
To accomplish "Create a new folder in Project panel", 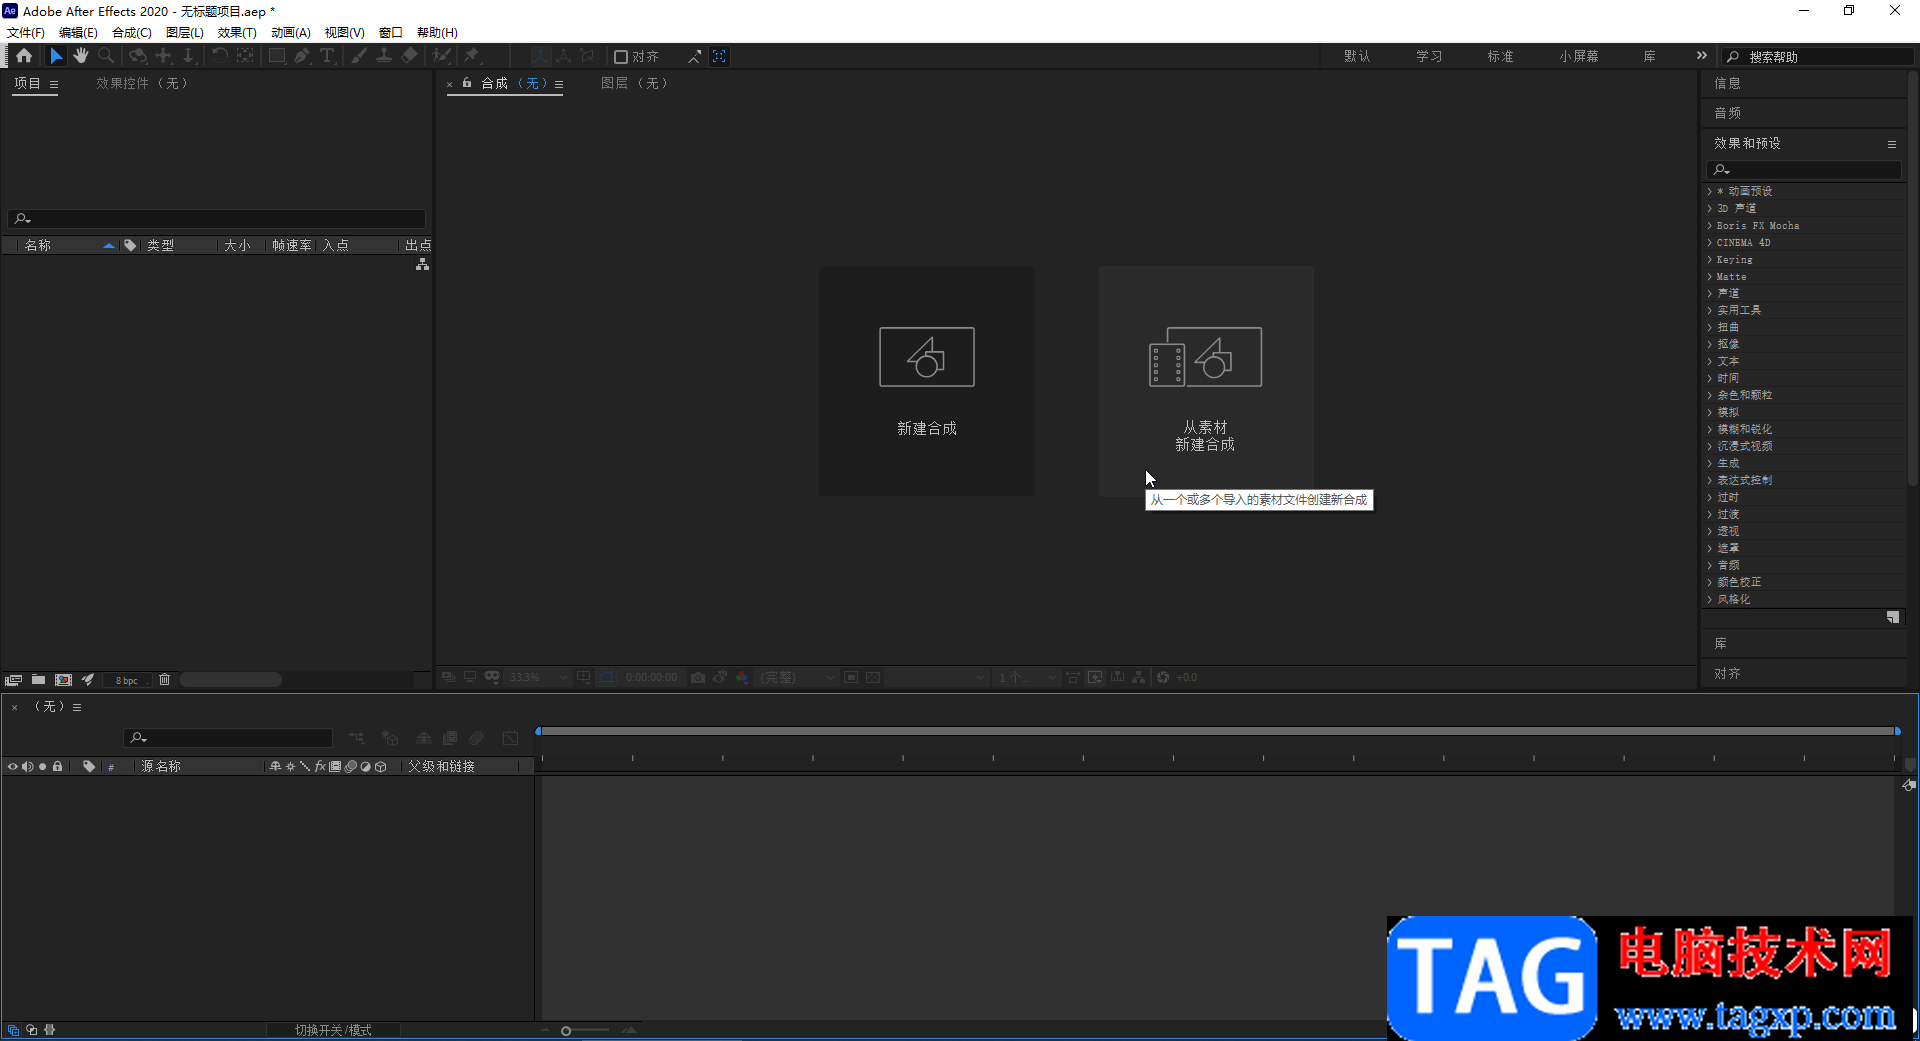I will pos(38,680).
